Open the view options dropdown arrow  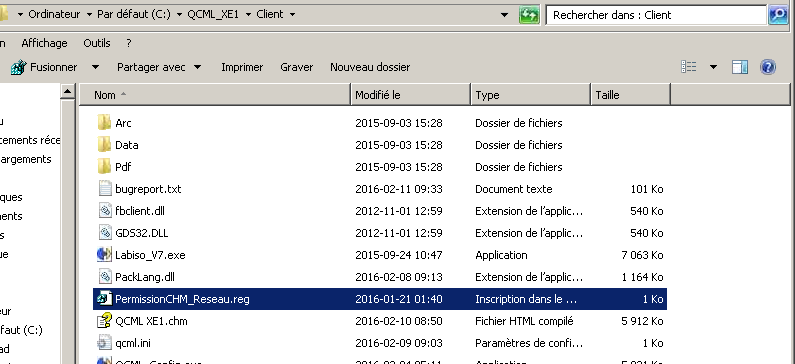(713, 67)
